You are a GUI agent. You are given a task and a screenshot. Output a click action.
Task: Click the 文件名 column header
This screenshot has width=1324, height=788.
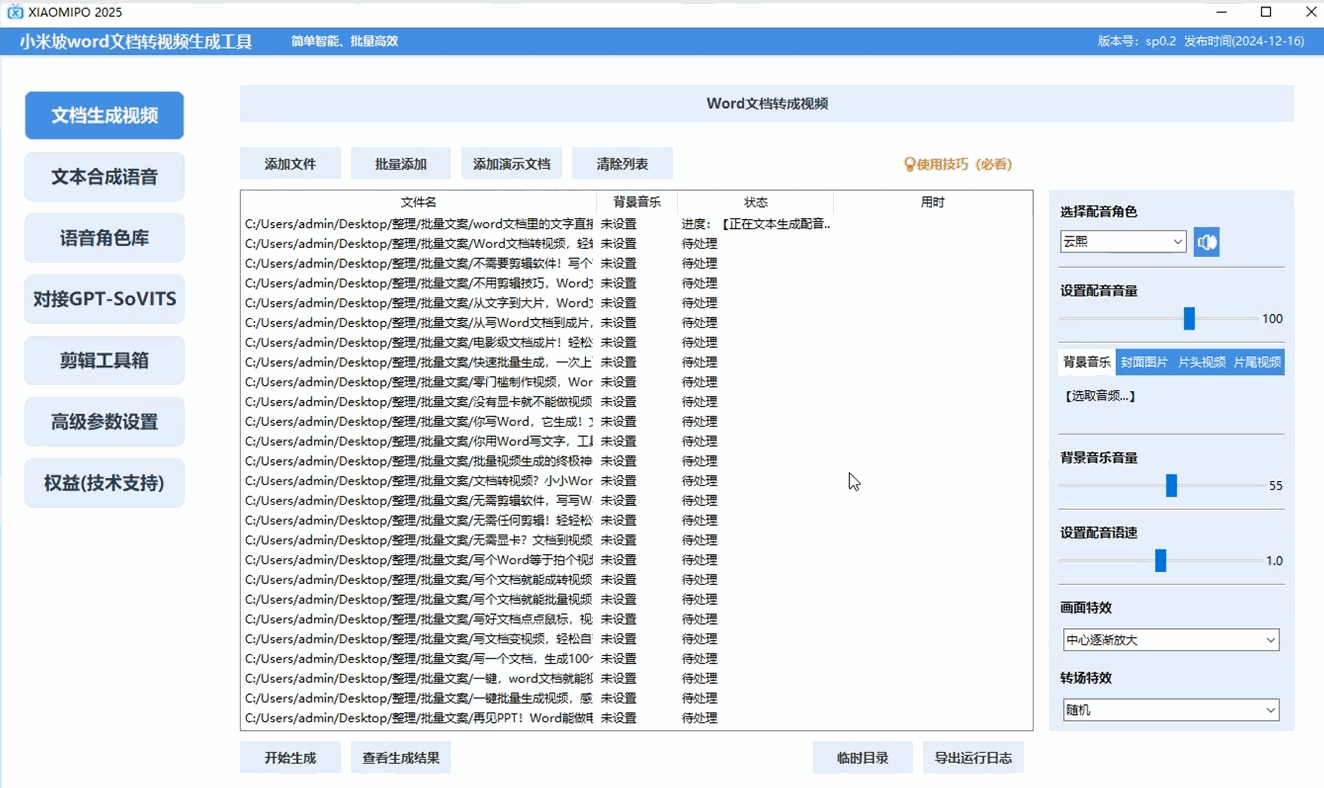[419, 202]
